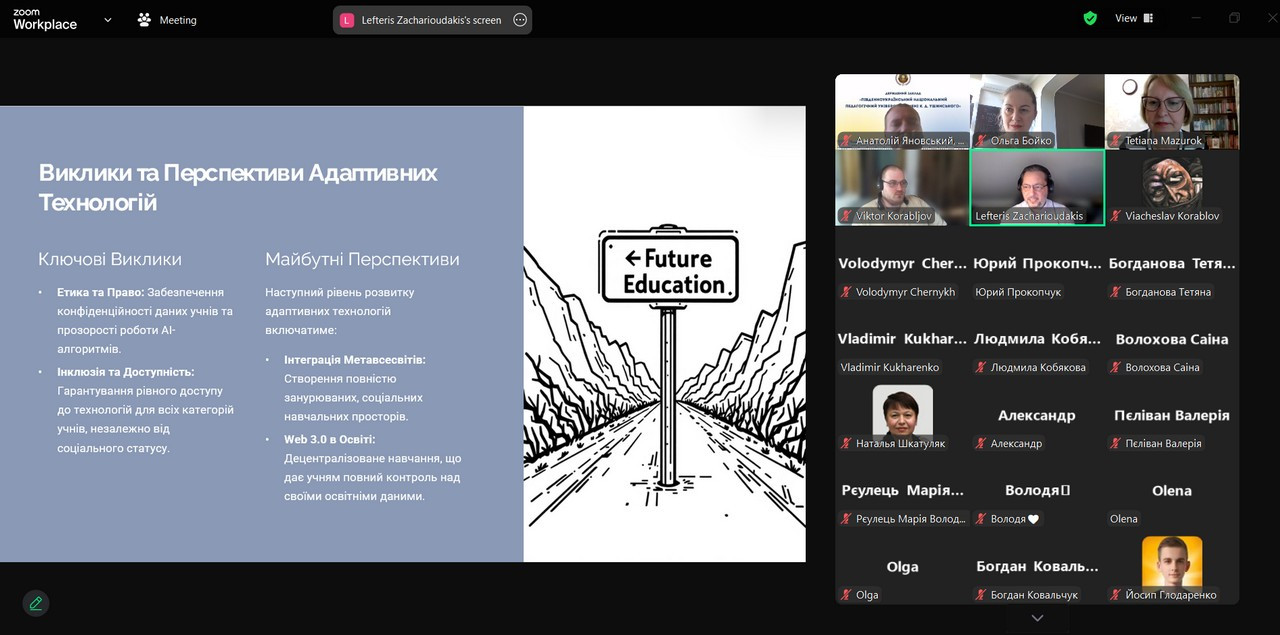Image resolution: width=1280 pixels, height=635 pixels.
Task: Restore the Zoom window size
Action: click(1234, 18)
